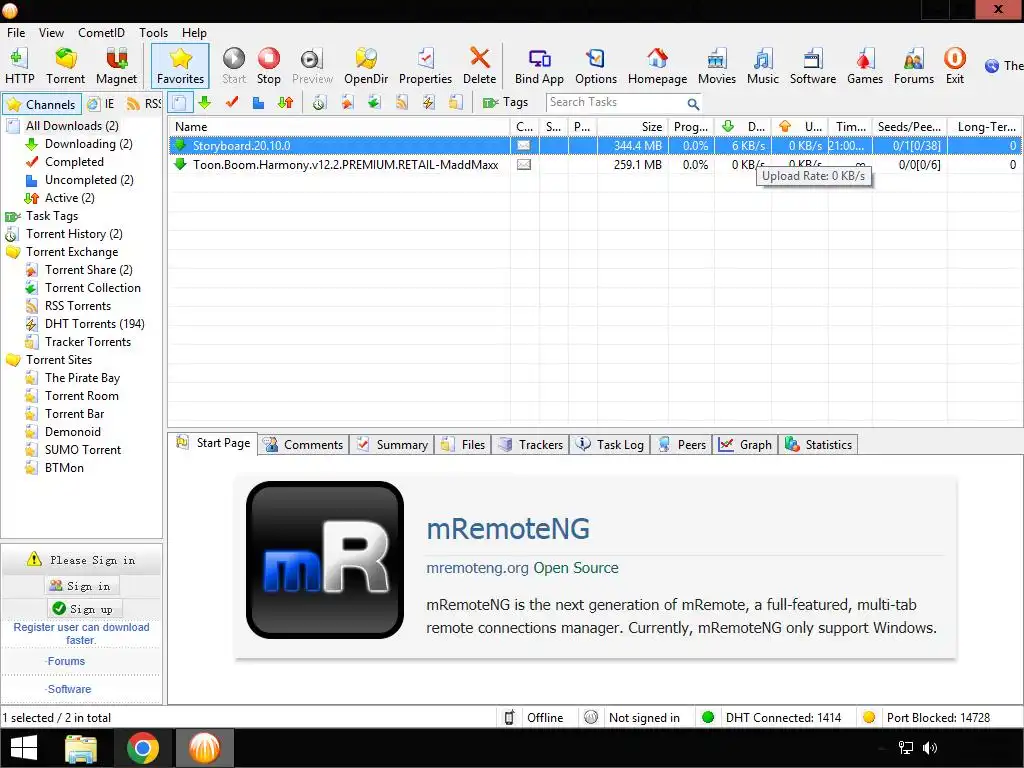The height and width of the screenshot is (768, 1024).
Task: Click the red X Delete icon
Action: (479, 66)
